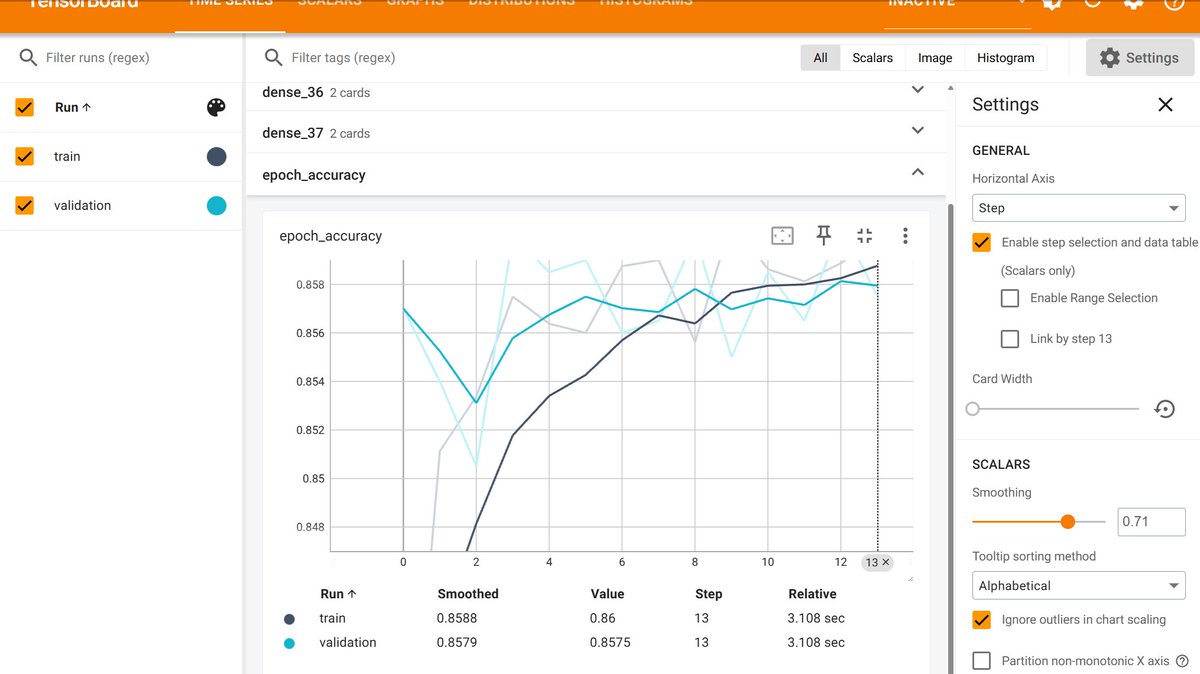Image resolution: width=1200 pixels, height=674 pixels.
Task: Open the epoch_accuracy card's more options menu
Action: (905, 236)
